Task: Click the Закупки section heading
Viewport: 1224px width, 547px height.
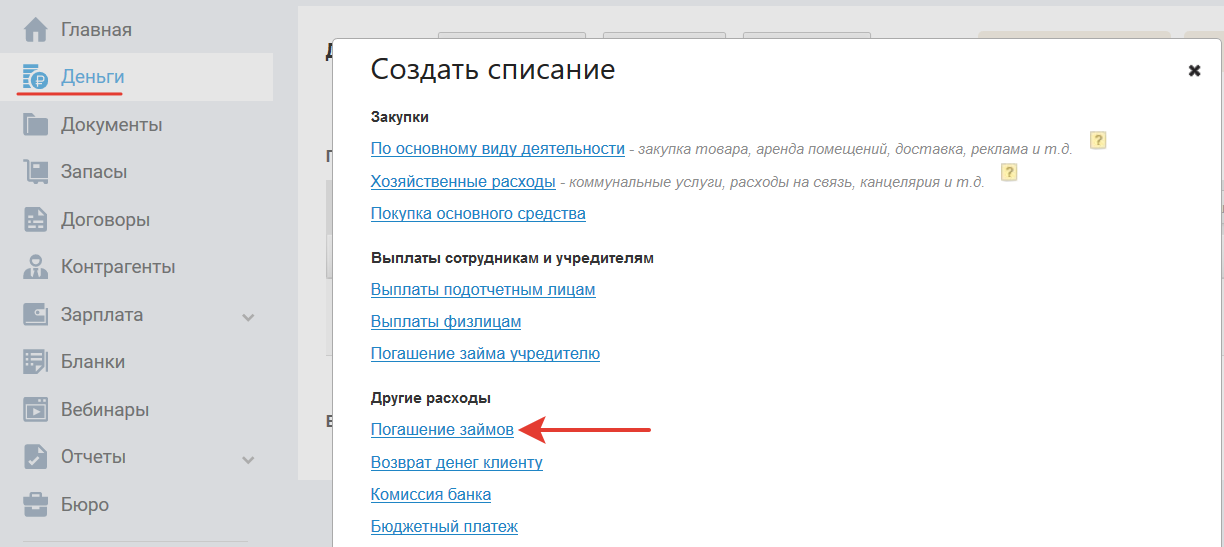Action: pyautogui.click(x=400, y=117)
